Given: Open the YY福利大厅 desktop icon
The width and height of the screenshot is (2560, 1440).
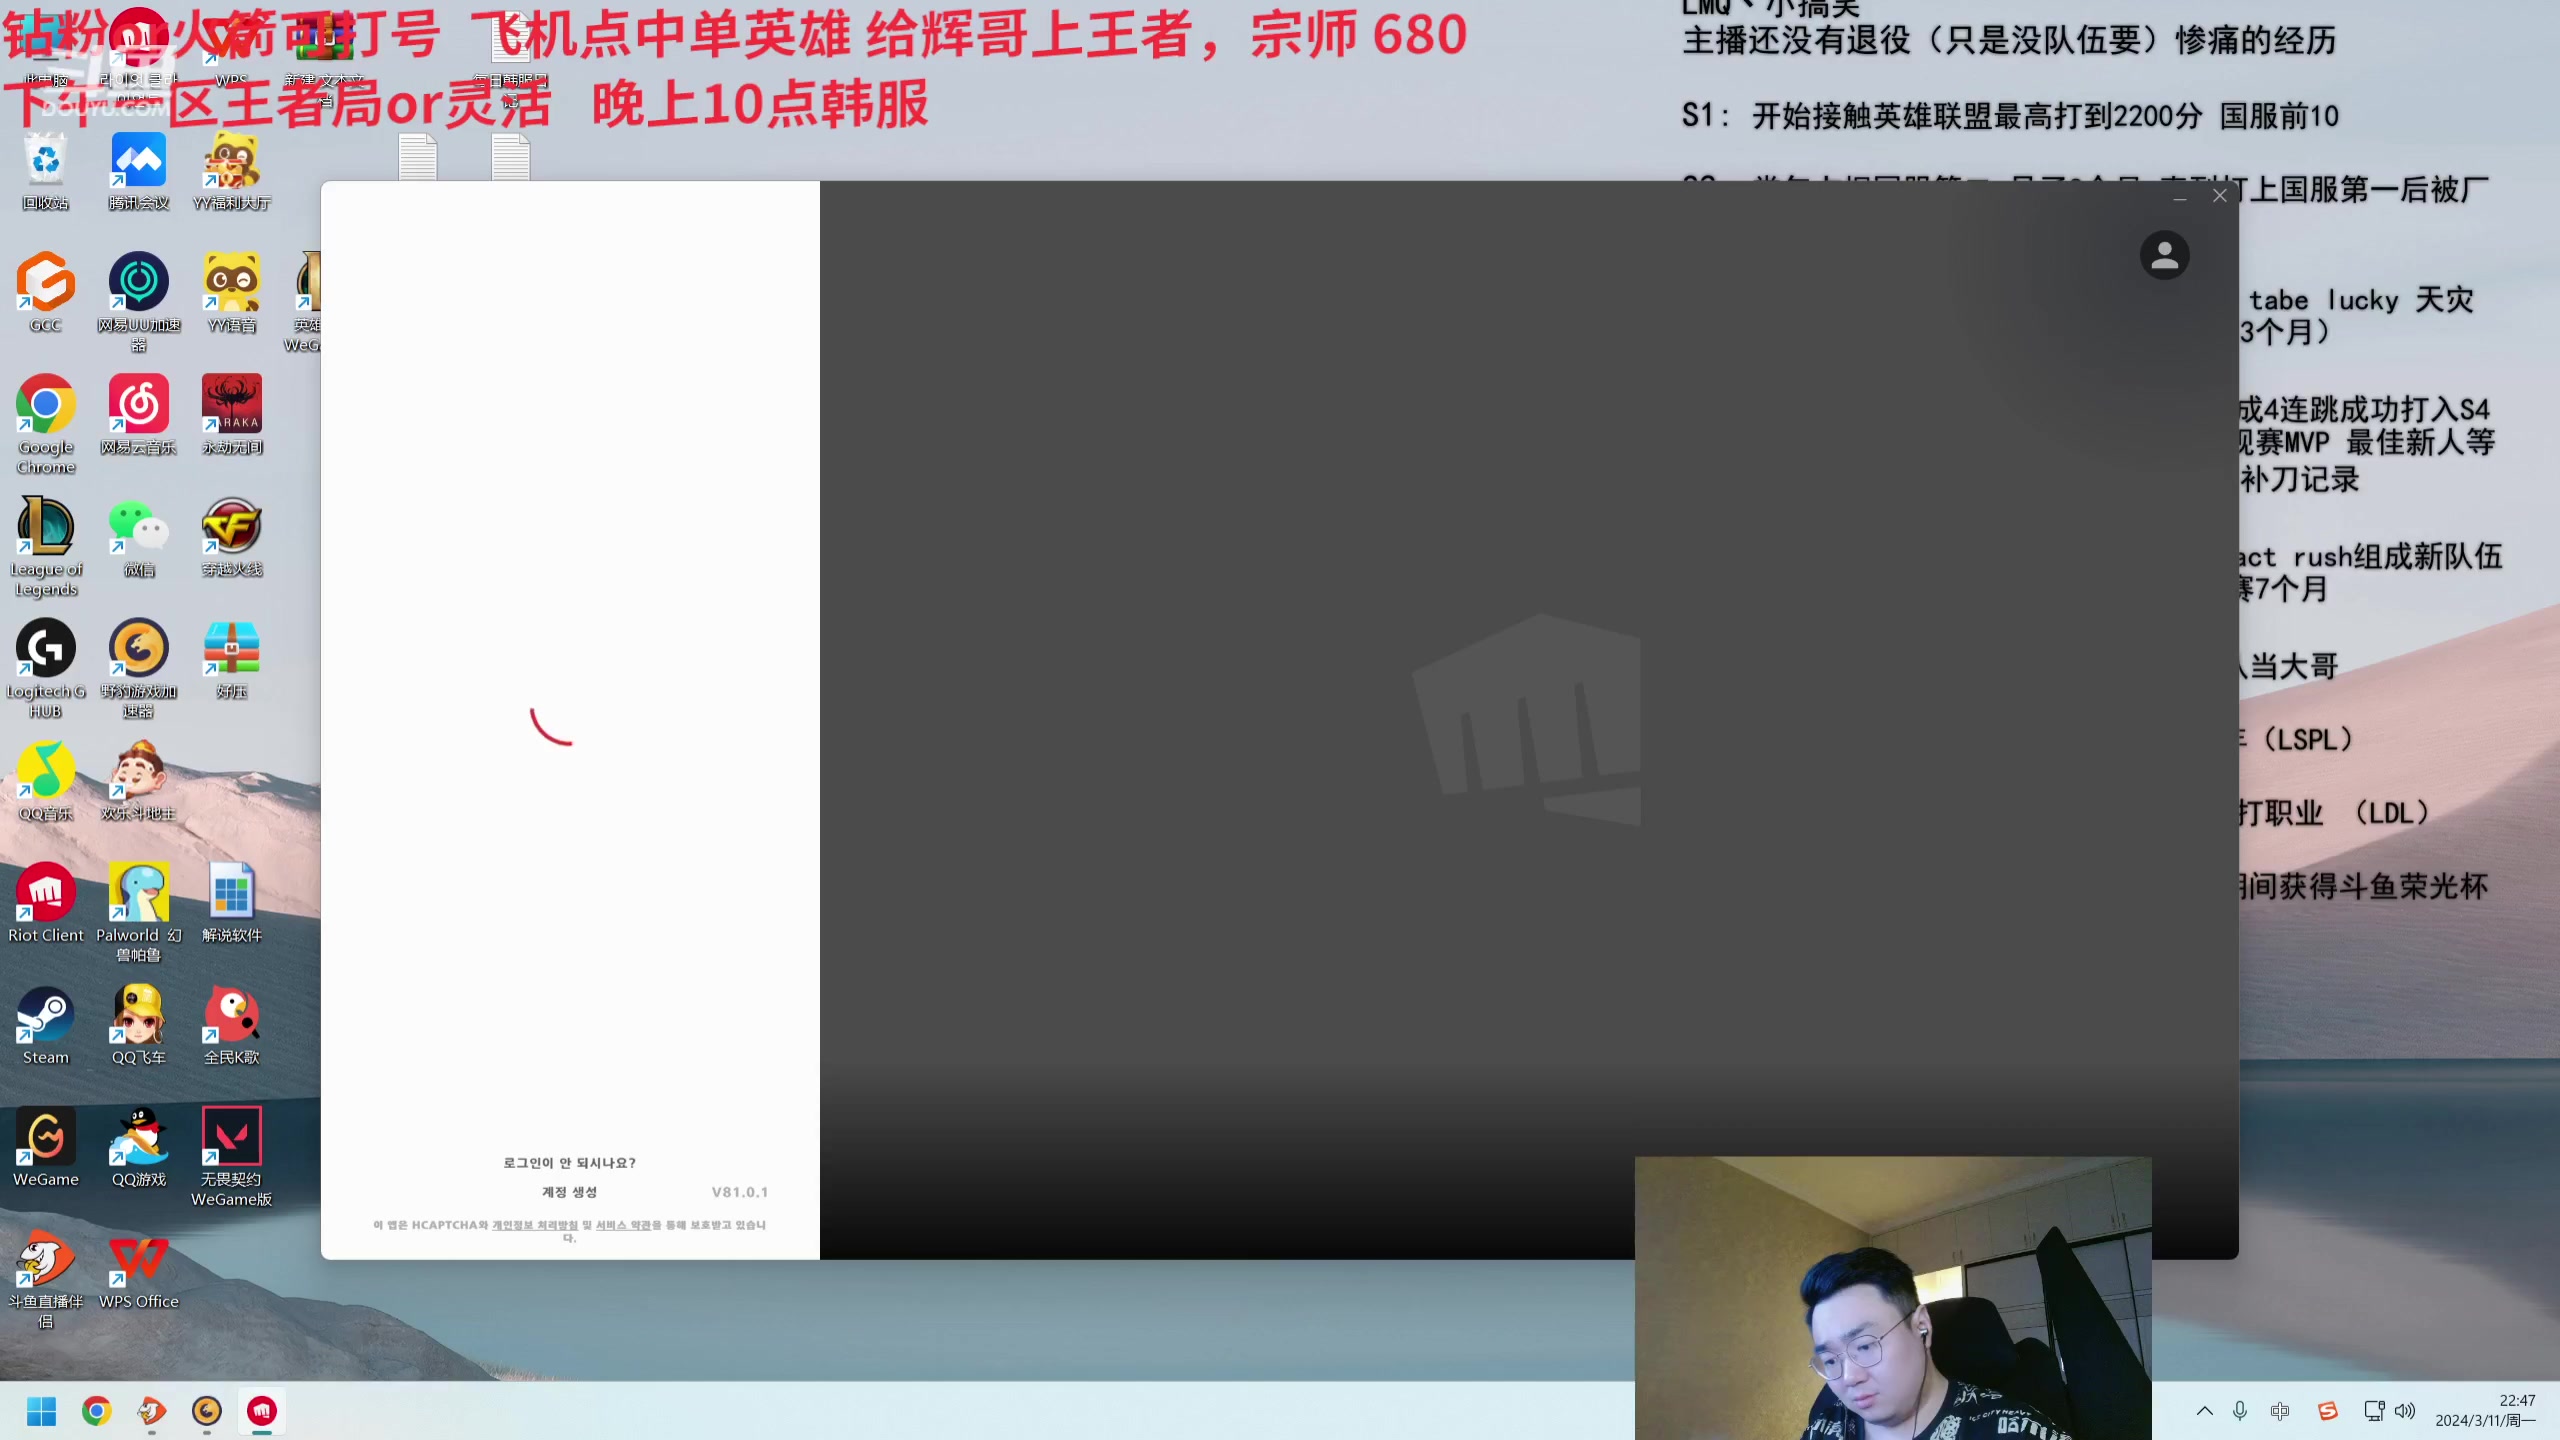Looking at the screenshot, I should point(232,171).
